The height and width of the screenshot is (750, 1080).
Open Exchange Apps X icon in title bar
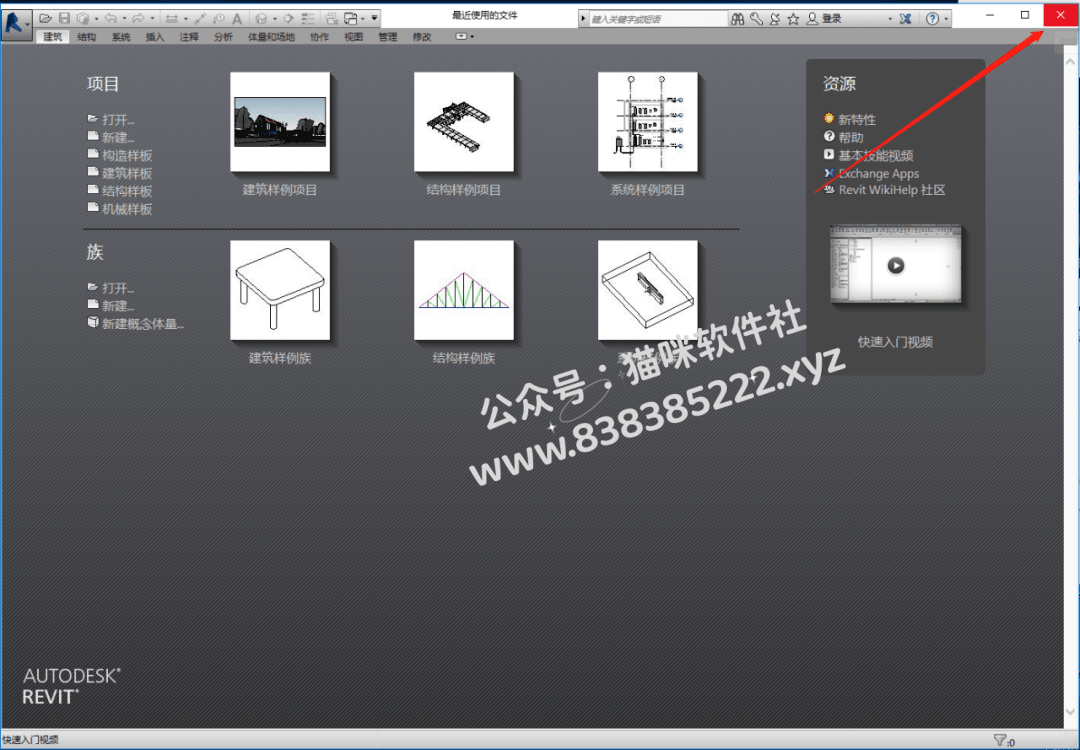click(x=906, y=19)
